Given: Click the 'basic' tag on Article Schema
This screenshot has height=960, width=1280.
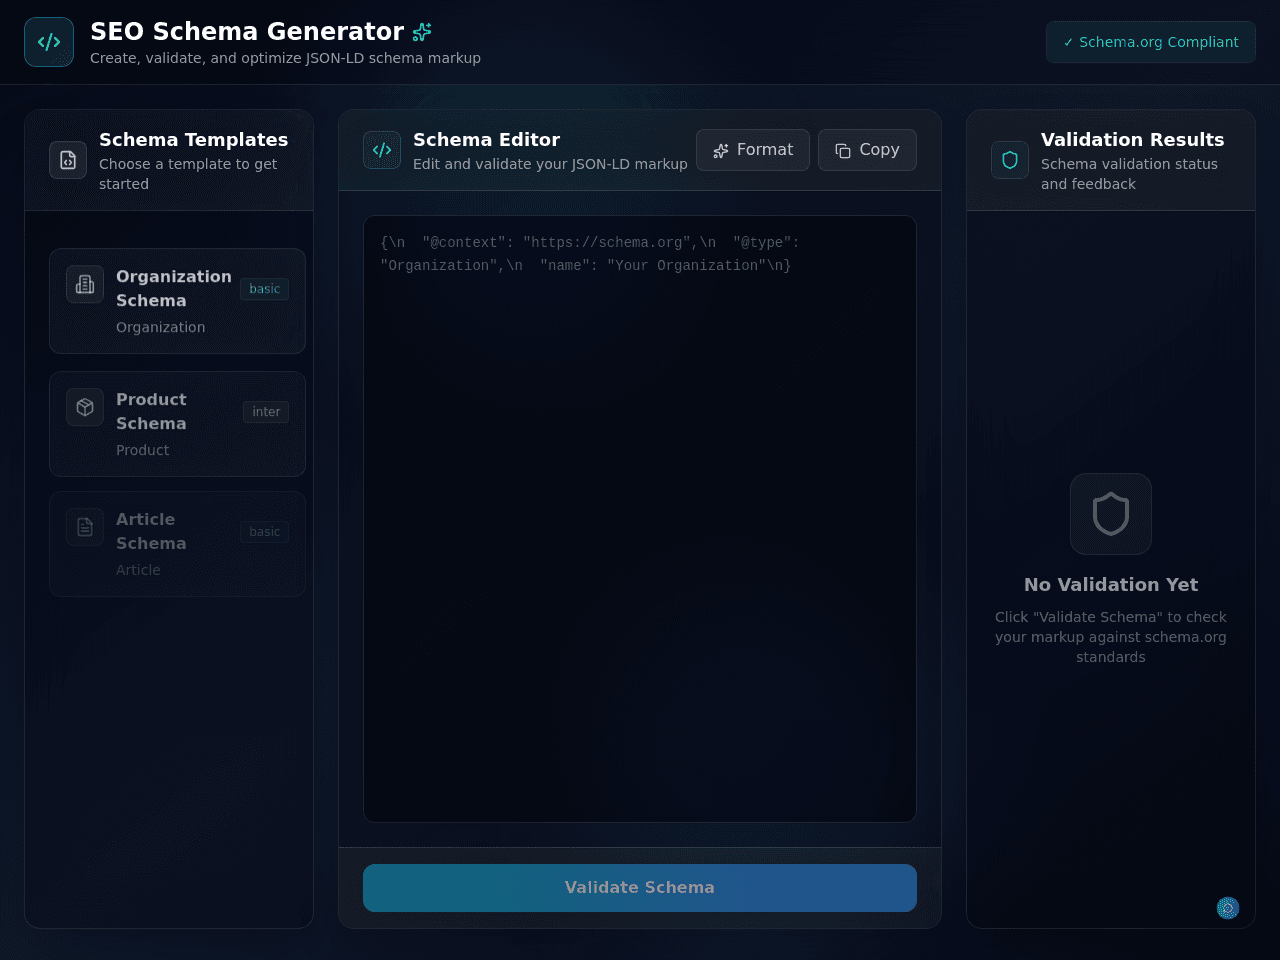Looking at the screenshot, I should tap(265, 532).
